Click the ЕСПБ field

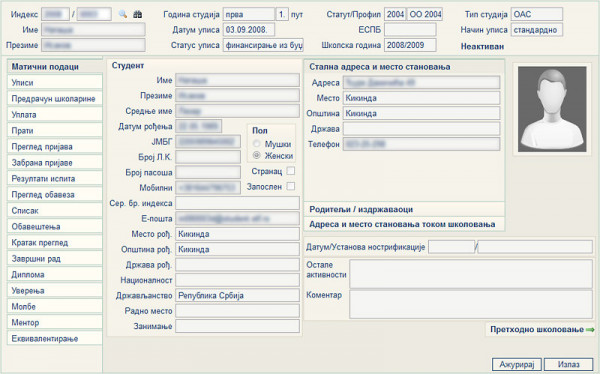(410, 30)
